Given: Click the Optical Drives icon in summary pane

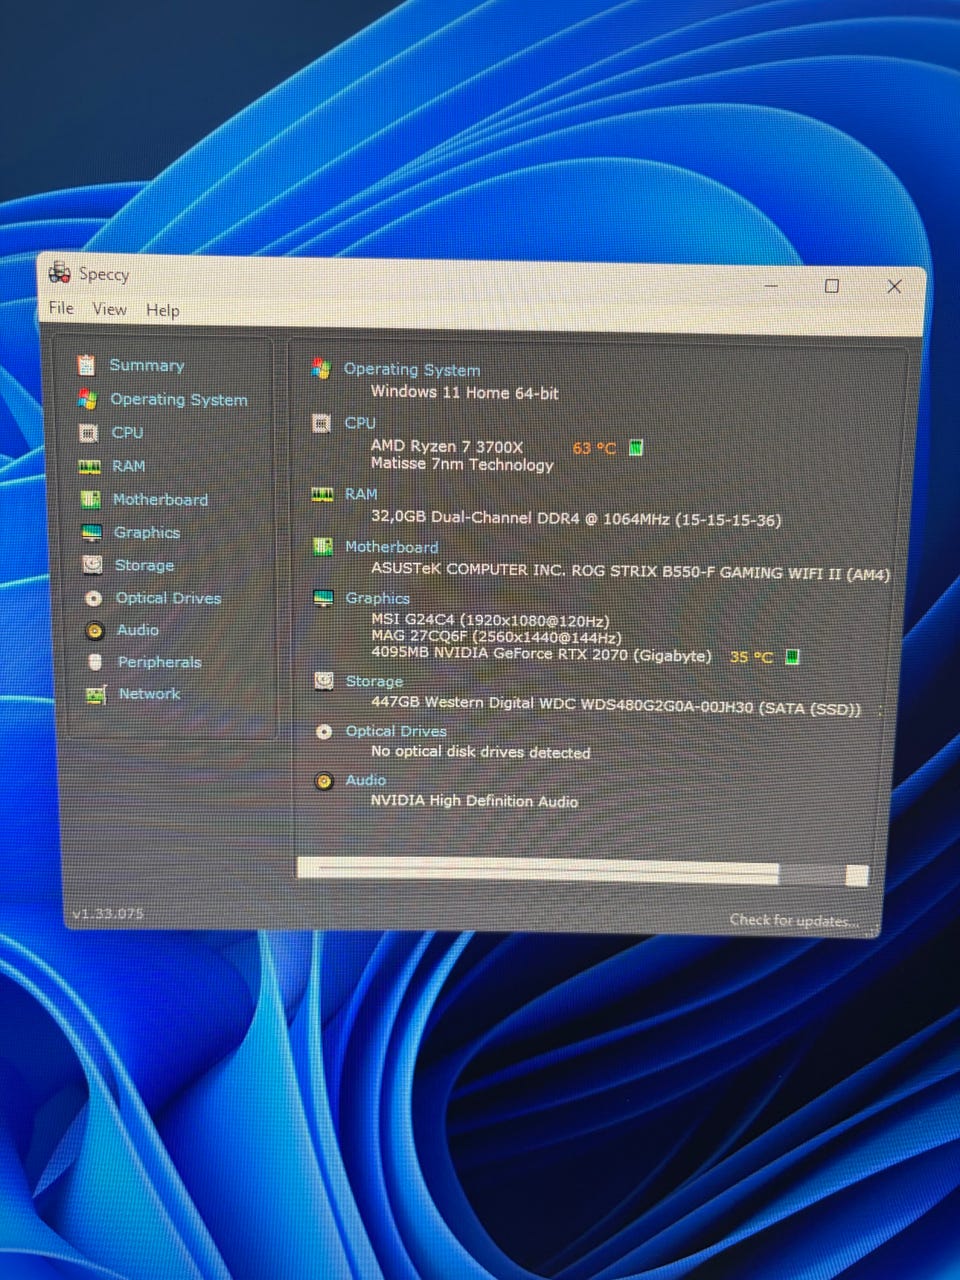Looking at the screenshot, I should pos(324,731).
